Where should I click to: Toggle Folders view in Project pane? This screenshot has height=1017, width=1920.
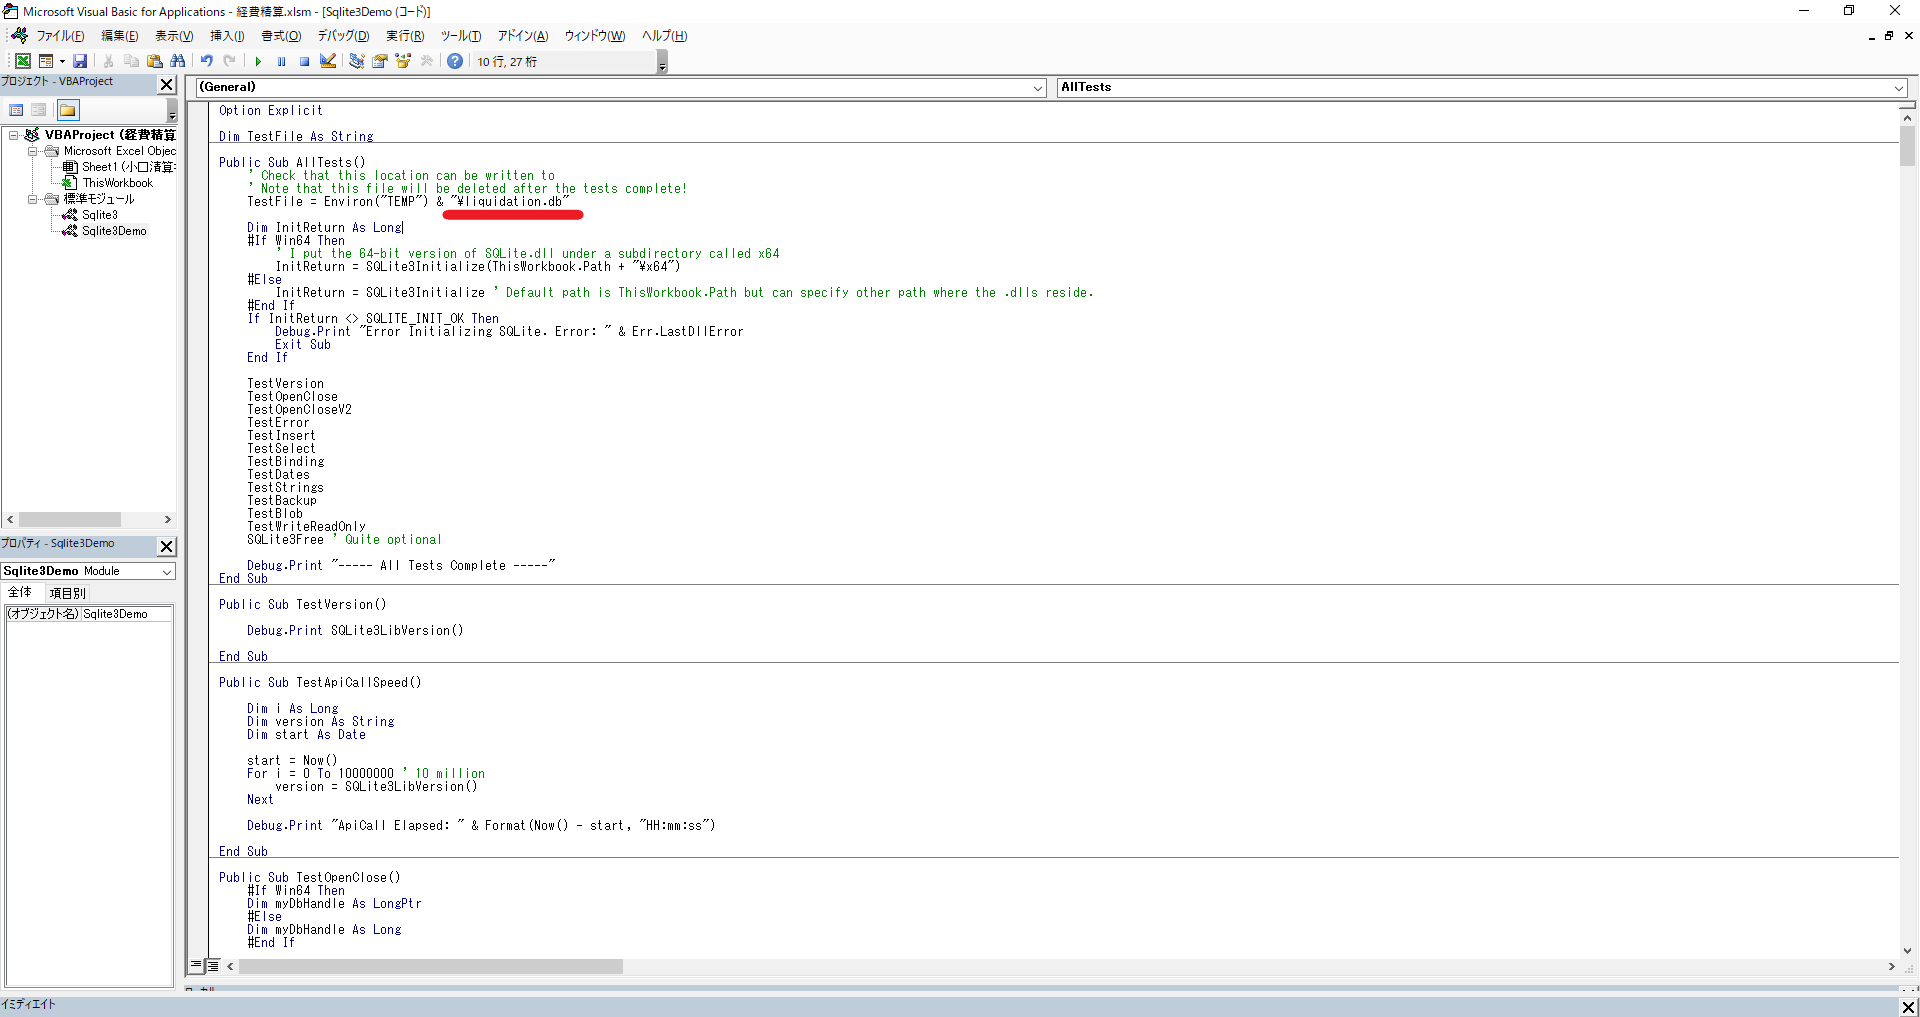pos(67,110)
